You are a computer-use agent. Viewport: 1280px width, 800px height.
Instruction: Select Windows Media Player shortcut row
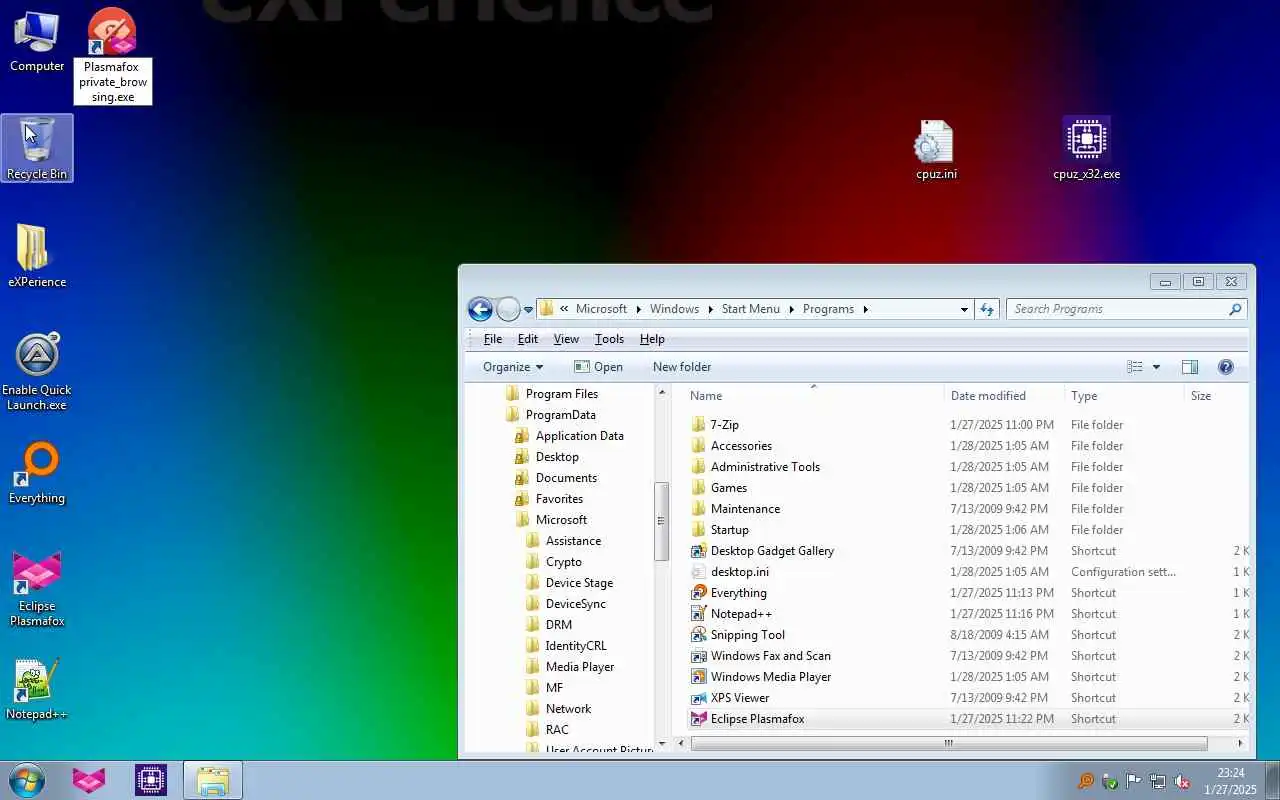point(968,677)
